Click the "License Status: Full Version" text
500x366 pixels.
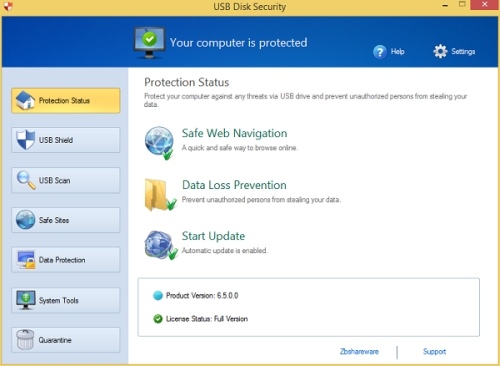207,319
